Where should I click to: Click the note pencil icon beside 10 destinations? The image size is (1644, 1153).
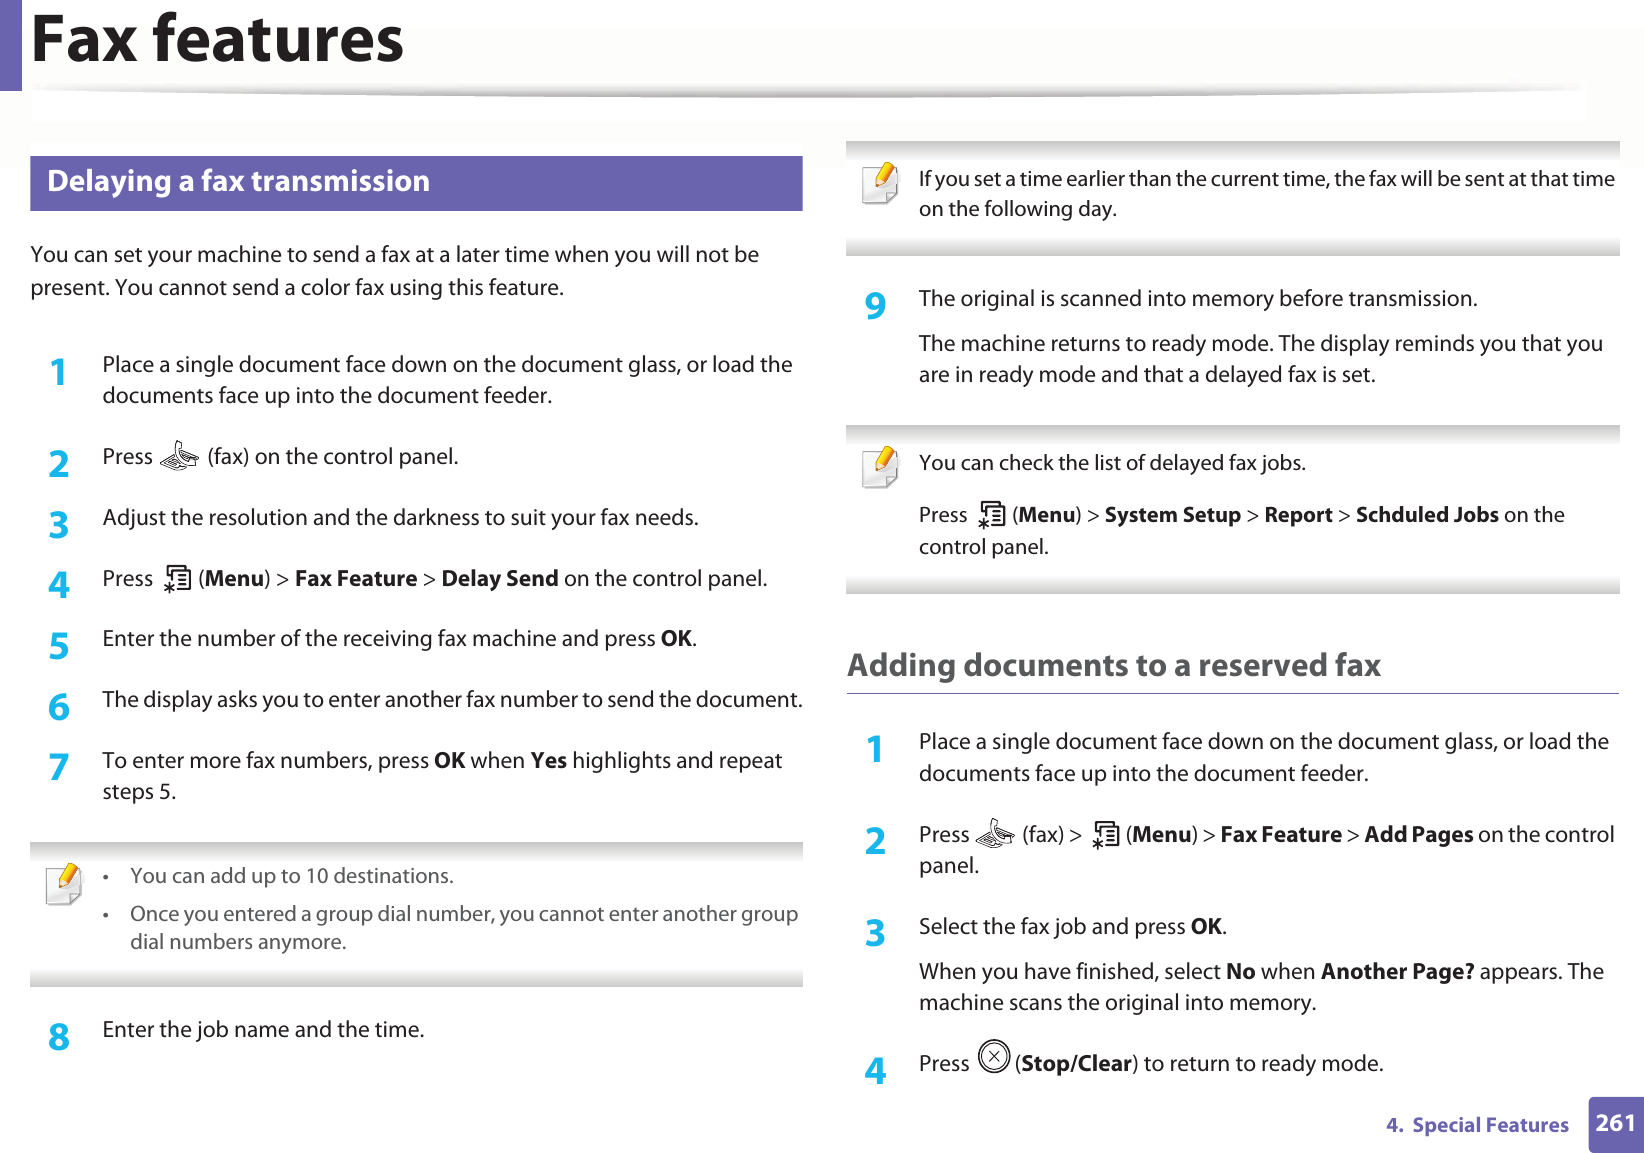[64, 884]
